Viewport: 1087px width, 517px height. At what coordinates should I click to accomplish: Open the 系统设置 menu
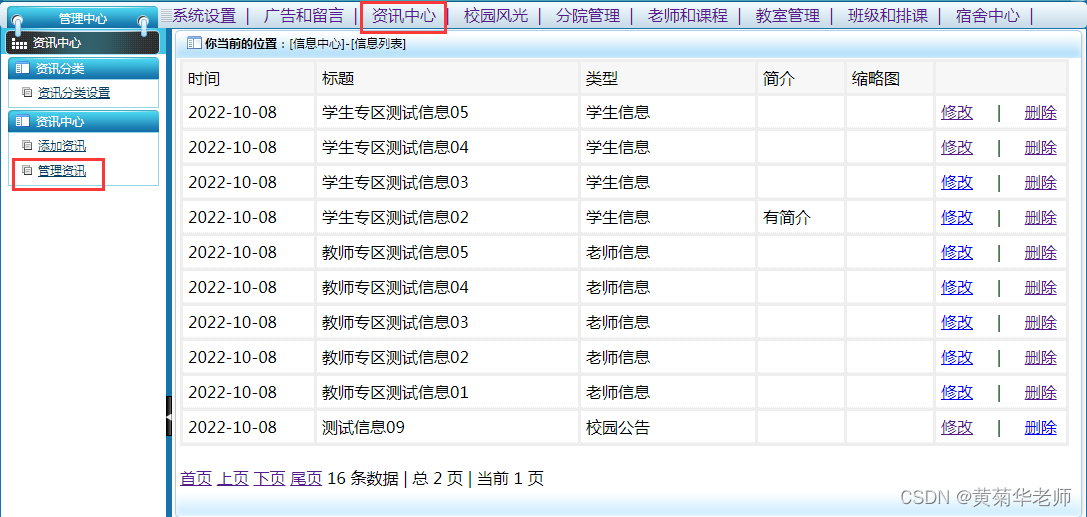point(204,15)
